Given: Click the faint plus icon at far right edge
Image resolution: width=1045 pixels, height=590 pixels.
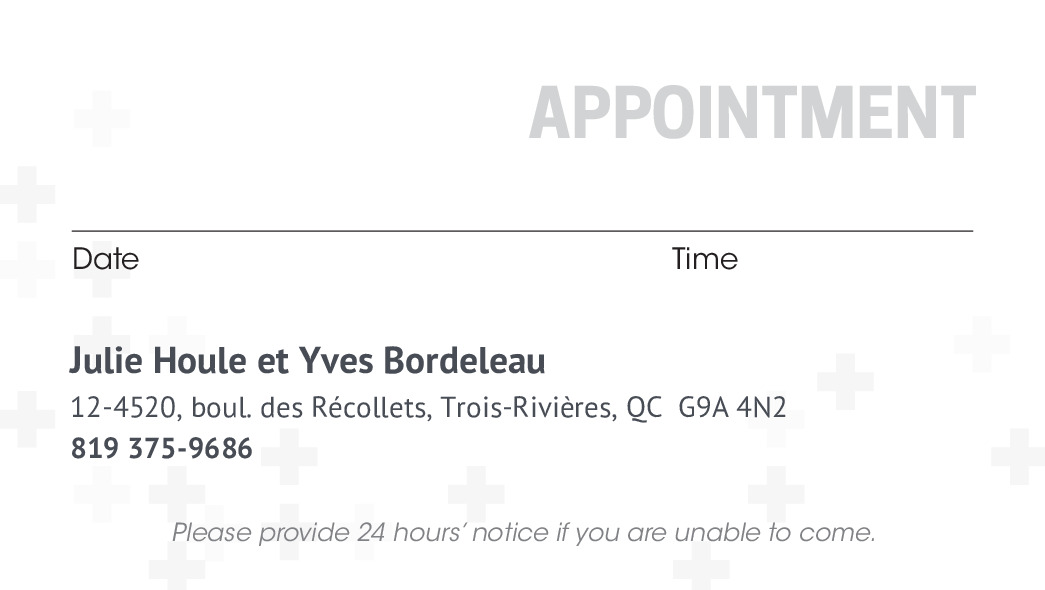Looking at the screenshot, I should pyautogui.click(x=1018, y=456).
